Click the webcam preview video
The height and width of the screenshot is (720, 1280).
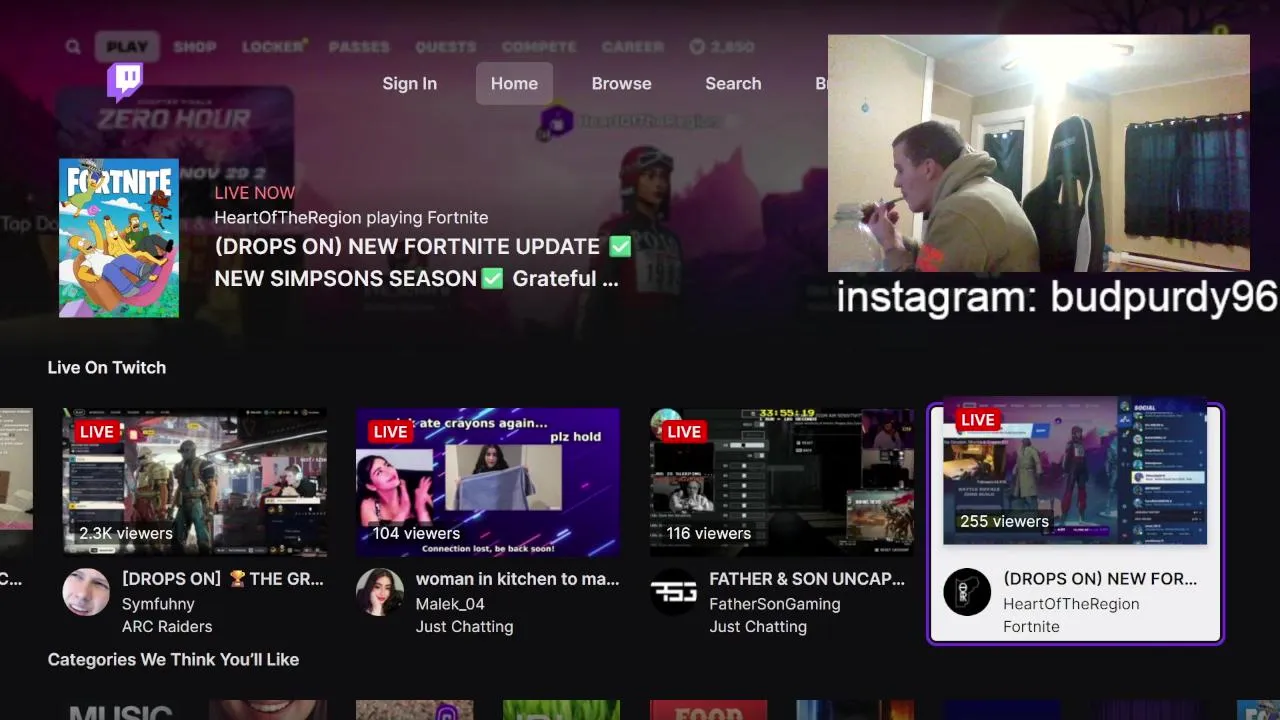[x=1038, y=154]
